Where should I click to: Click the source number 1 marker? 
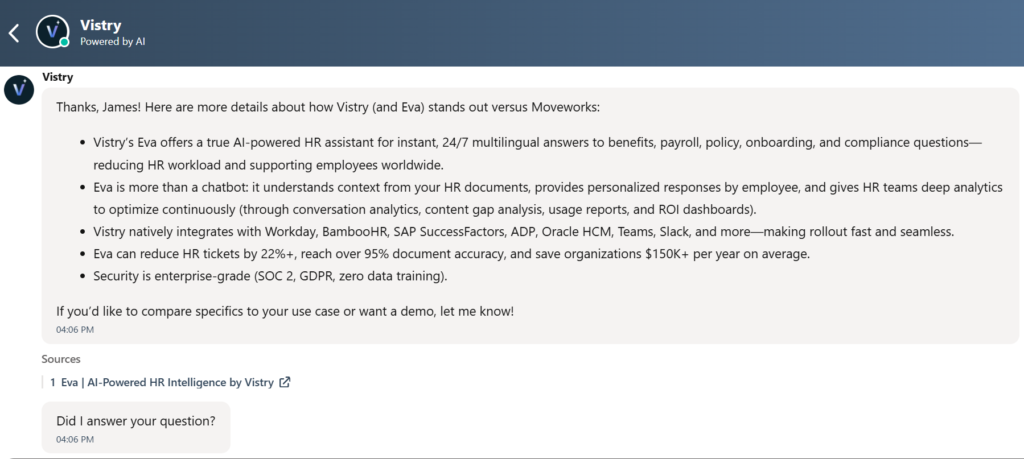[53, 382]
